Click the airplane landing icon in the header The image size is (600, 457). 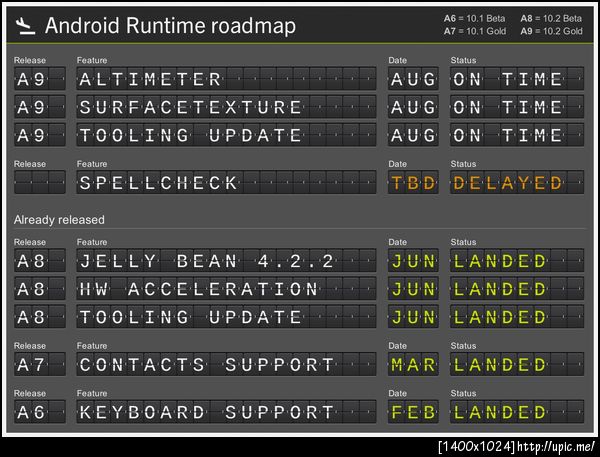point(26,26)
